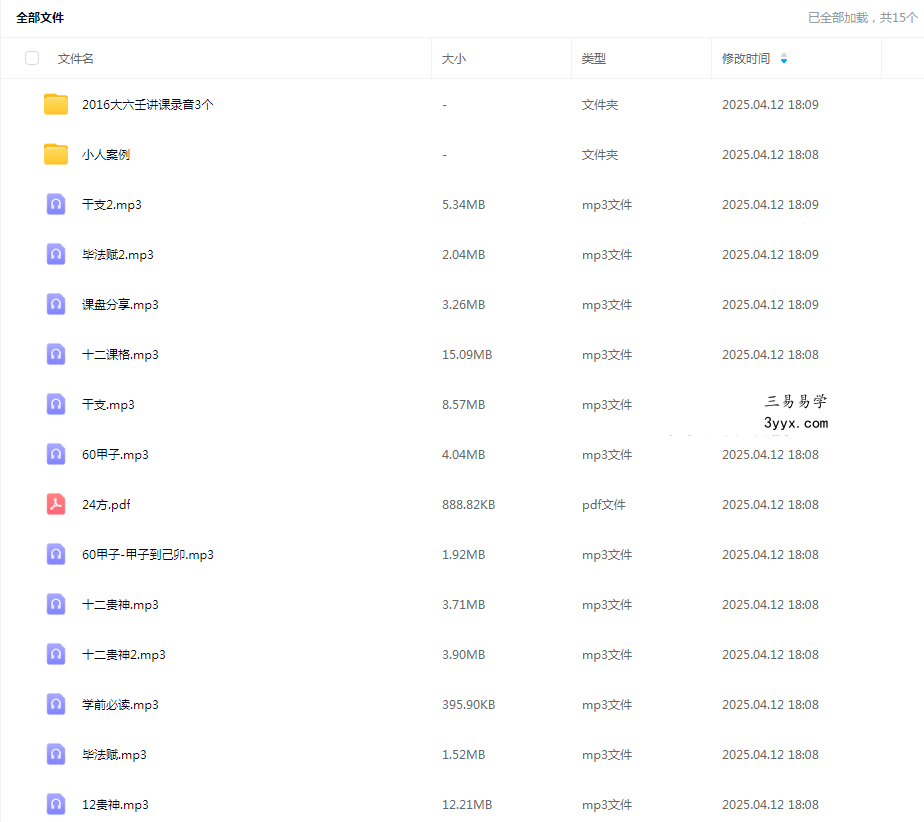The height and width of the screenshot is (822, 924).
Task: Open folder name 2016大六壬讲课录音3个
Action: point(147,104)
